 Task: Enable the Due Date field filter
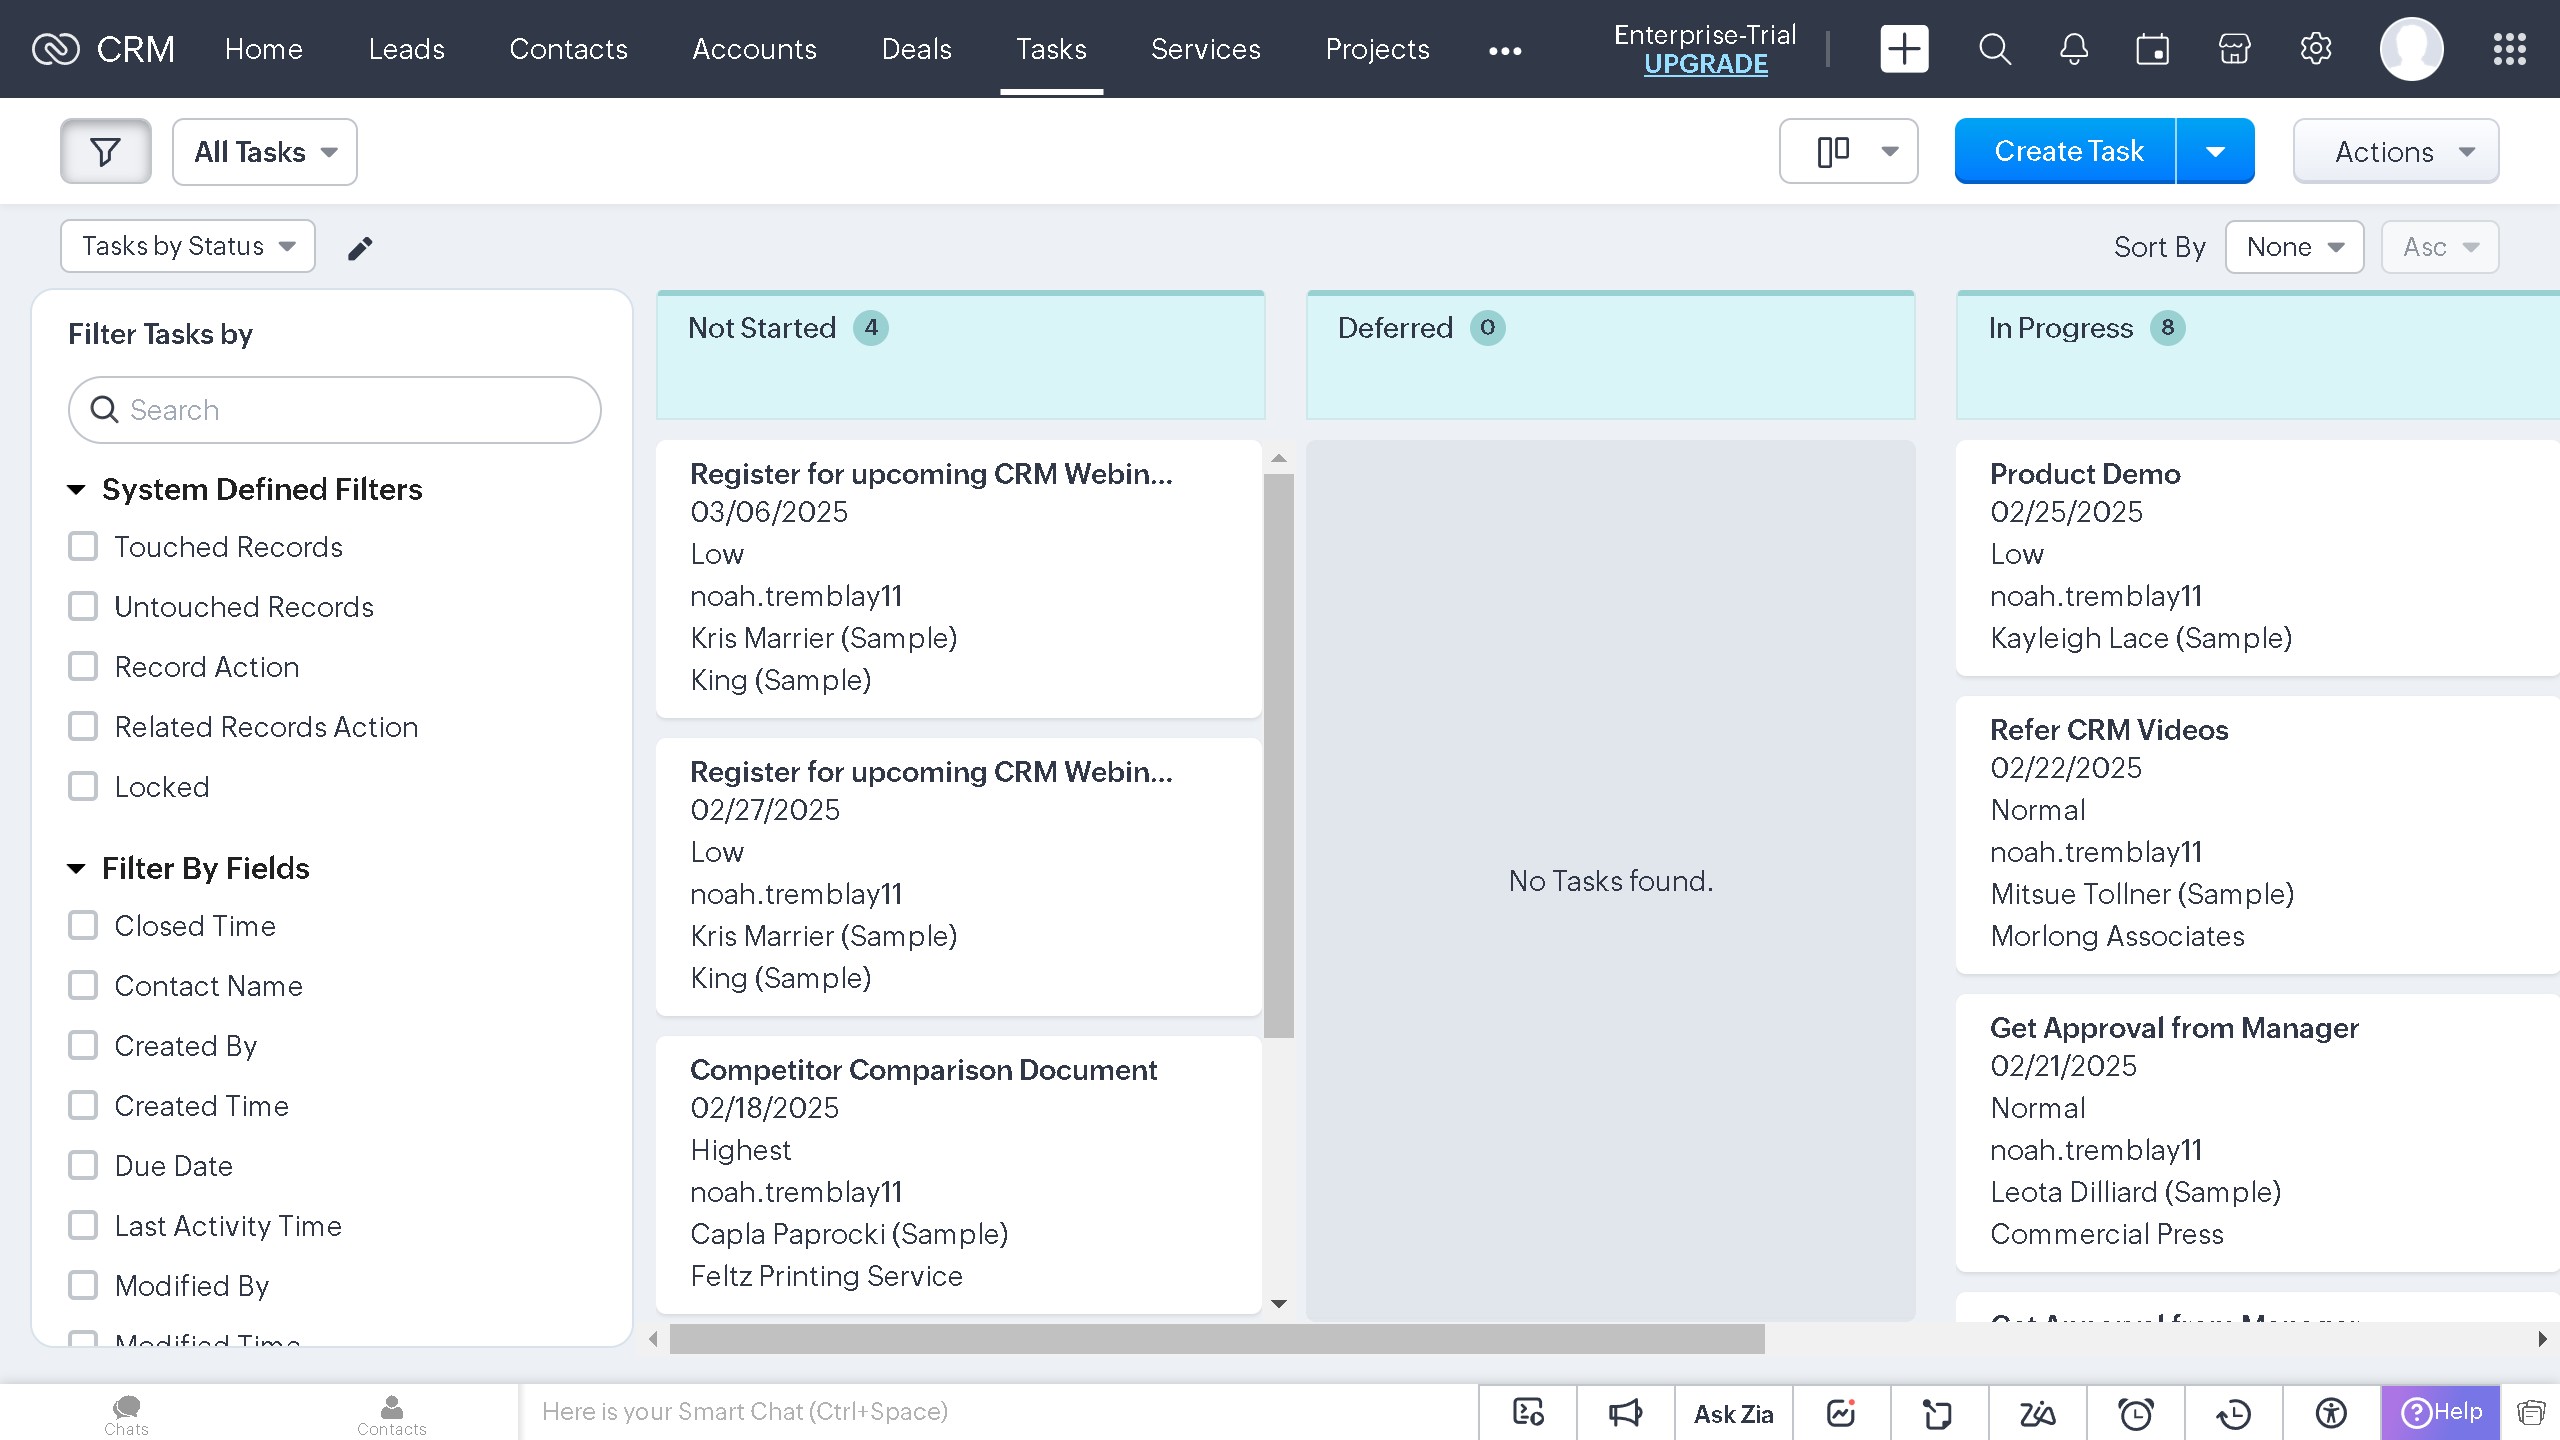coord(83,1166)
